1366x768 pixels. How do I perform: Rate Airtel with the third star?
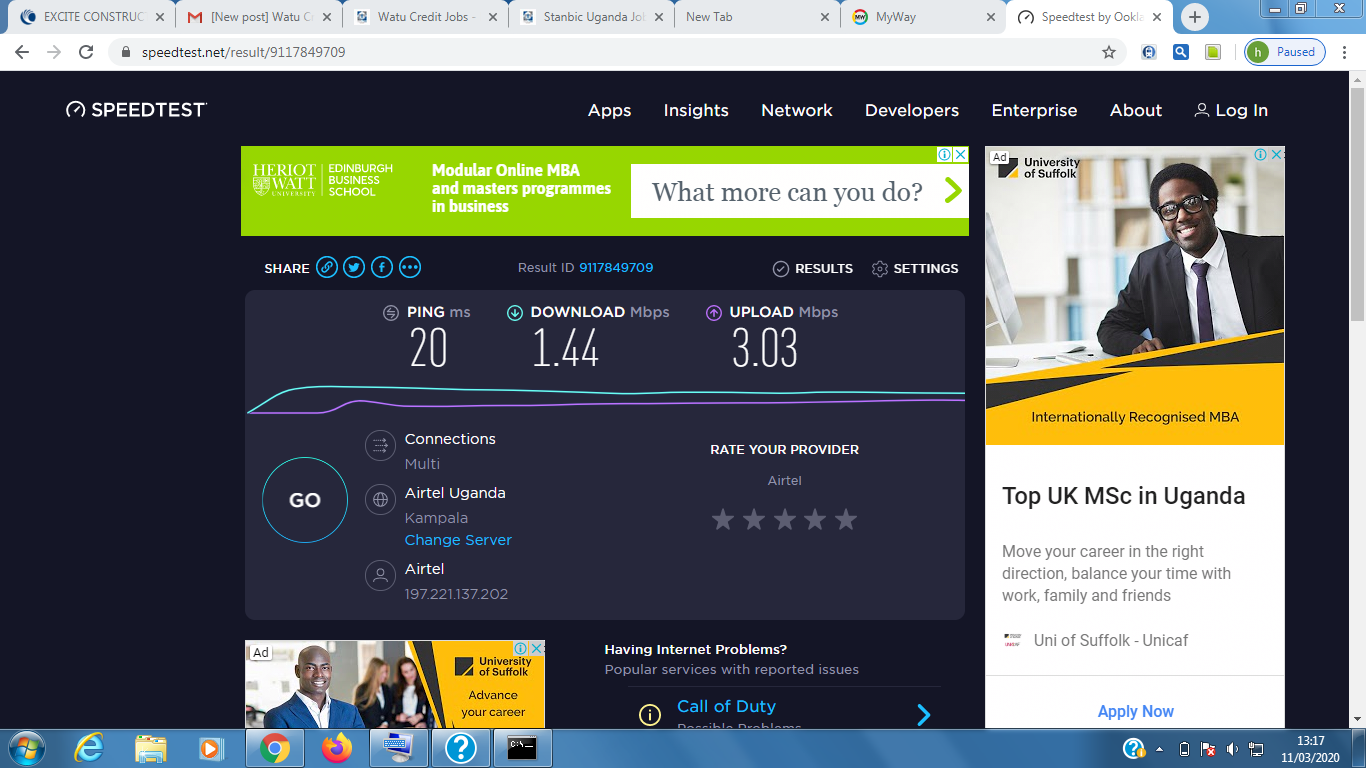coord(784,519)
